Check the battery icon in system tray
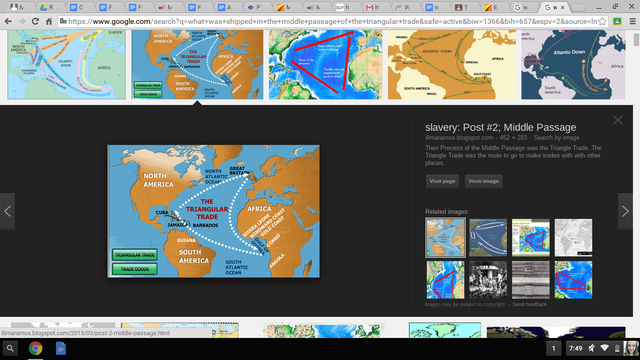Image resolution: width=640 pixels, height=360 pixels. point(617,348)
